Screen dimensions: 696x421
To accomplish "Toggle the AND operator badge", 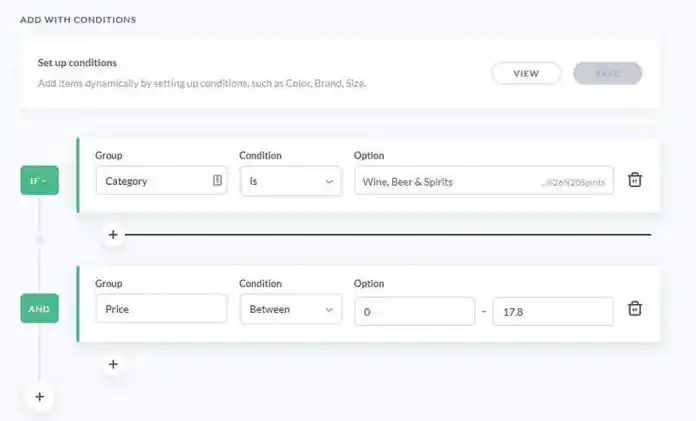I will pyautogui.click(x=40, y=309).
